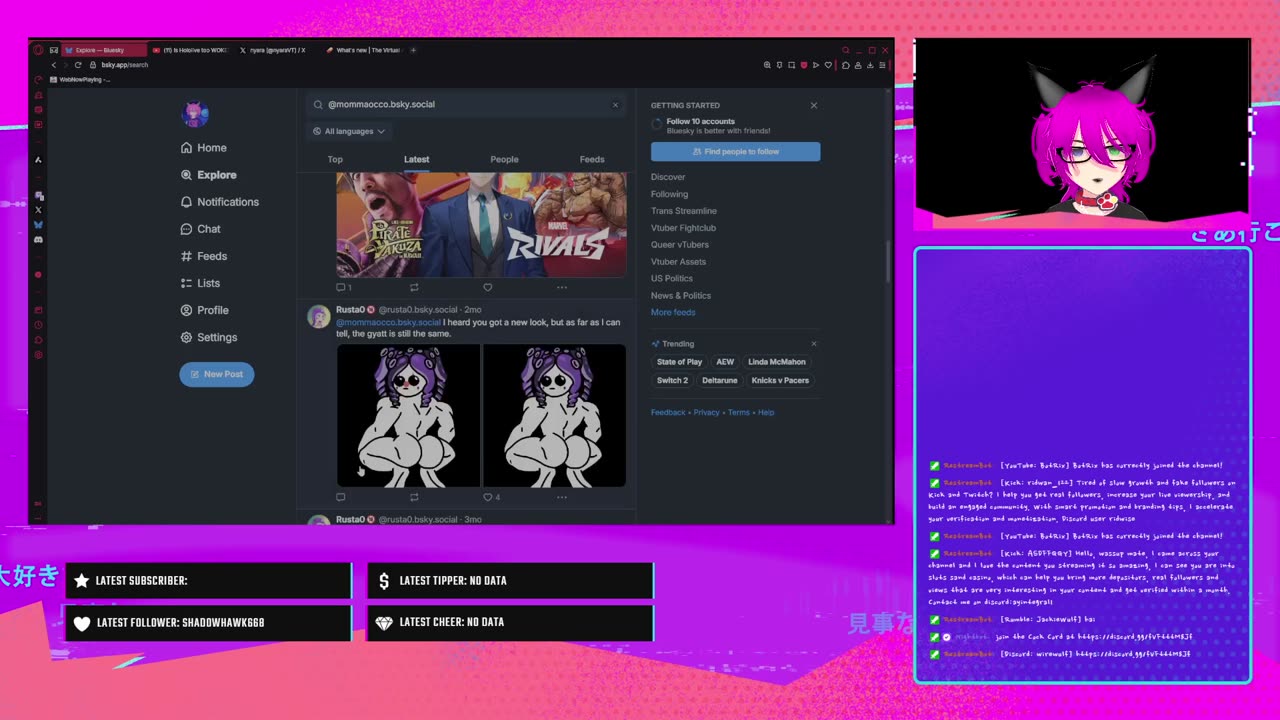Screen dimensions: 1280x720
Task: Open Bluesky Settings
Action: (x=209, y=337)
